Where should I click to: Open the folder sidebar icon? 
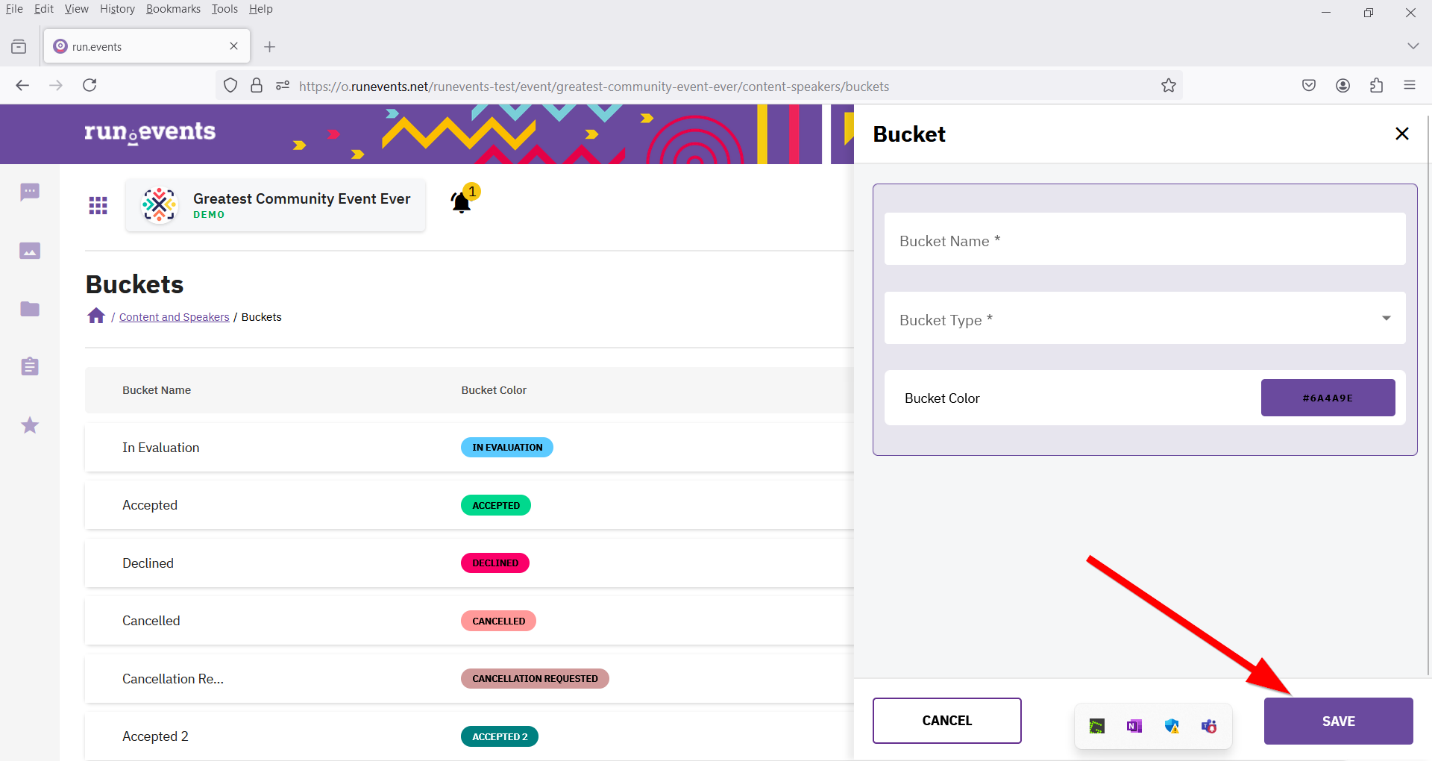tap(30, 309)
